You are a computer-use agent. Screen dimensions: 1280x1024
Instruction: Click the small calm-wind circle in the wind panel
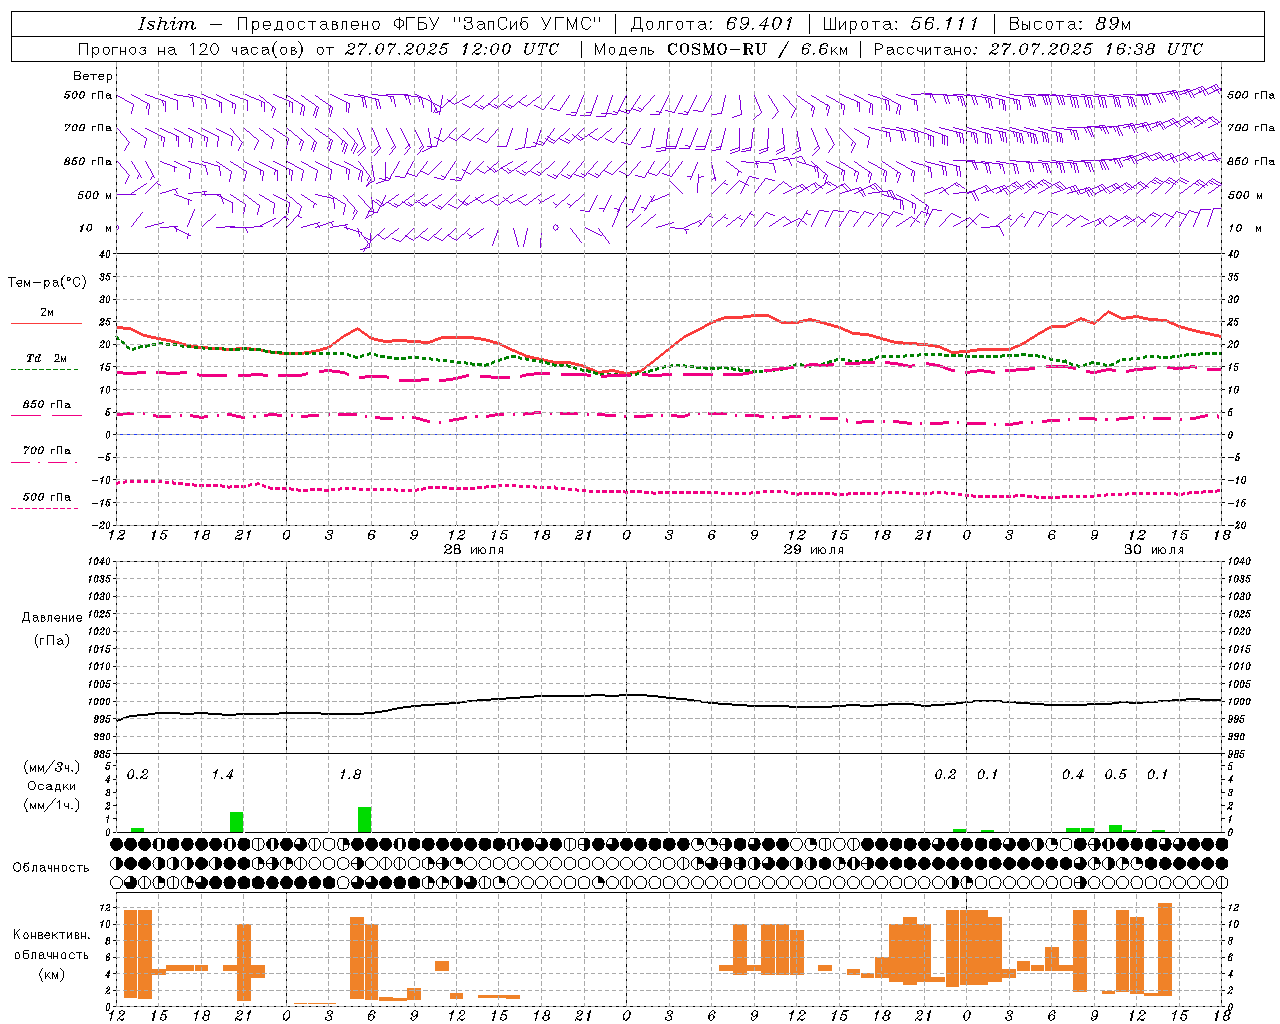pos(556,228)
